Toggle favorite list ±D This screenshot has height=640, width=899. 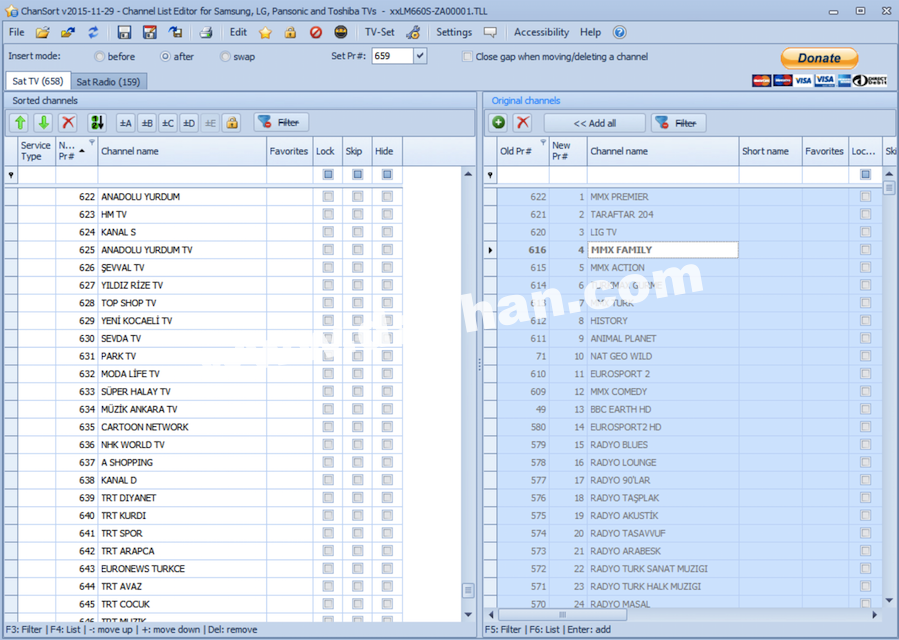189,123
